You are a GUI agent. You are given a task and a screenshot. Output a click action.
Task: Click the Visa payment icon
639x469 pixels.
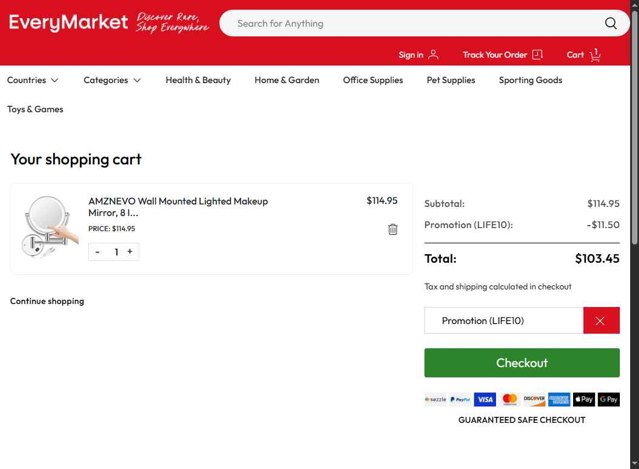coord(485,399)
